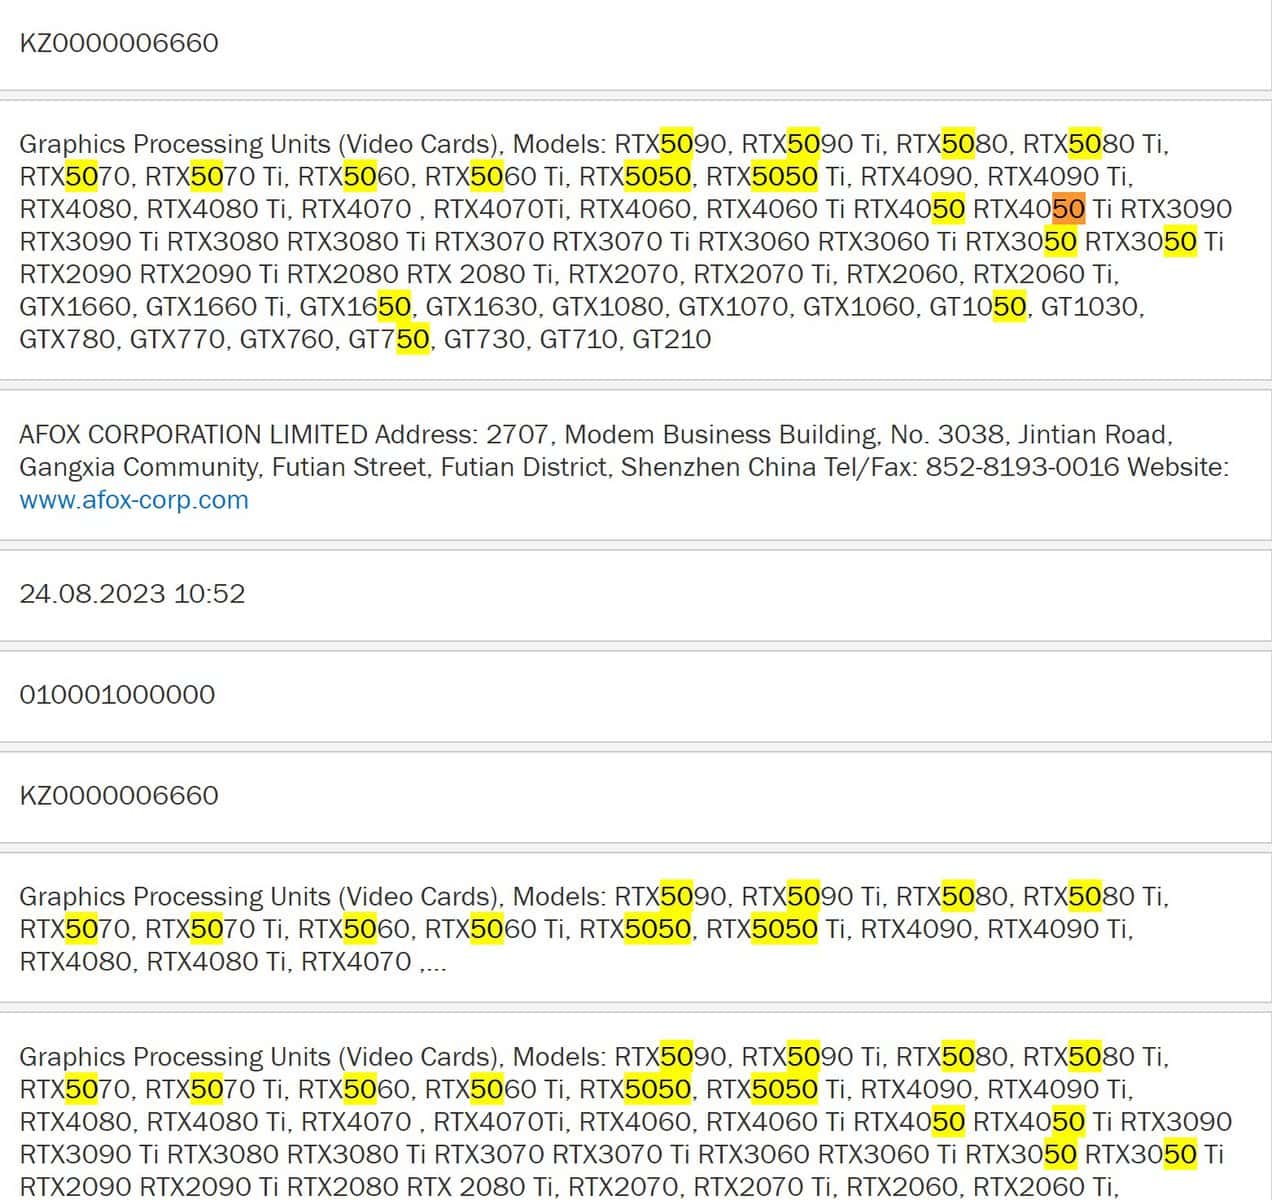Screen dimensions: 1272x1200
Task: Click GTX1630 in the first models list
Action: point(484,306)
